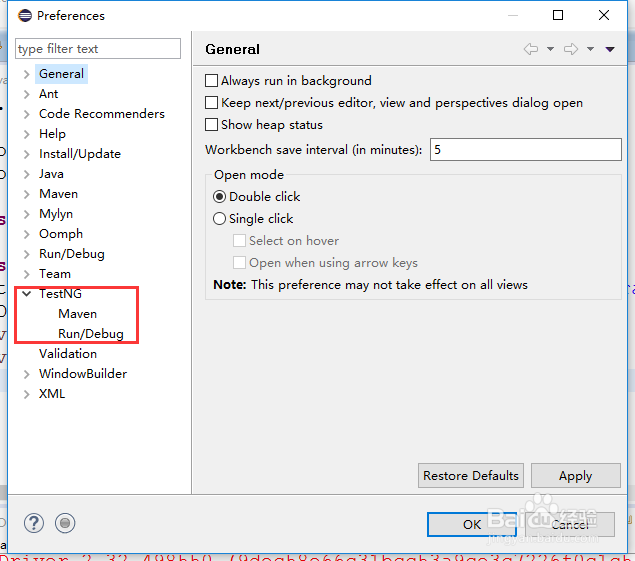The height and width of the screenshot is (561, 635).
Task: Expand the General tree node
Action: point(27,74)
